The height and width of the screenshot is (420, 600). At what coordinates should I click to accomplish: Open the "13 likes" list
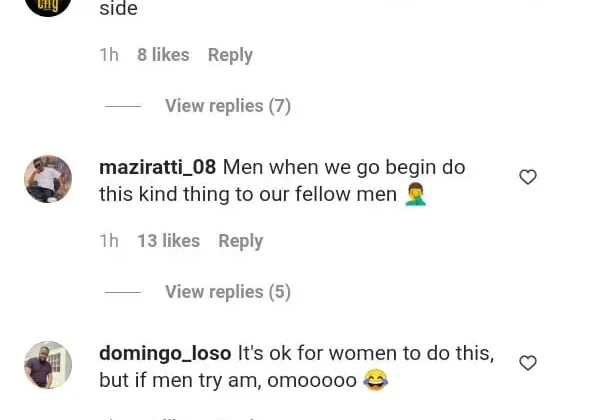(x=168, y=241)
